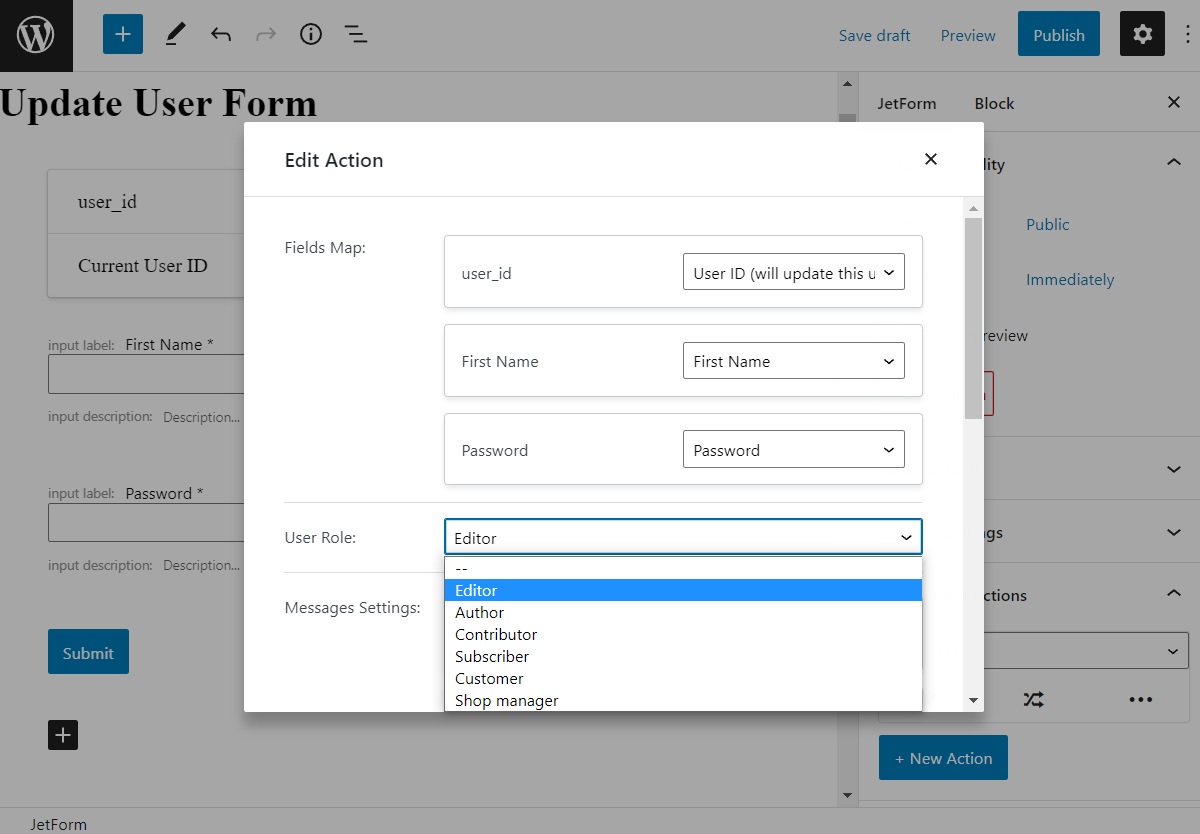Click the Redo arrow
The image size is (1200, 834).
(x=265, y=34)
